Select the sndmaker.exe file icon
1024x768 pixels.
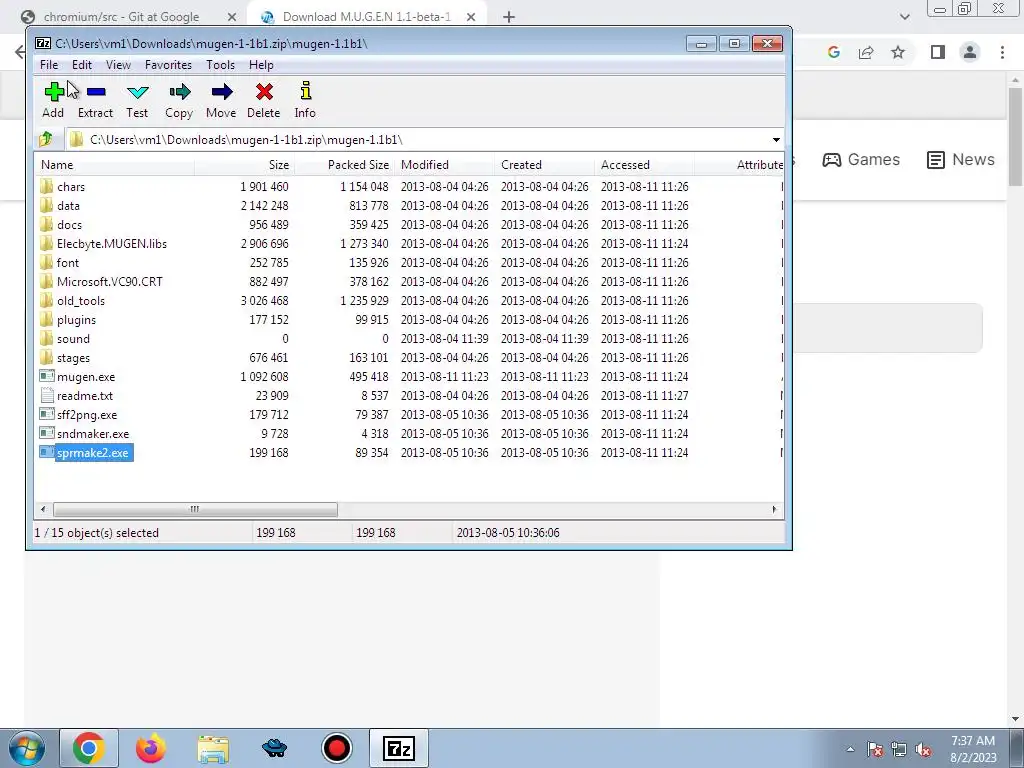coord(46,433)
